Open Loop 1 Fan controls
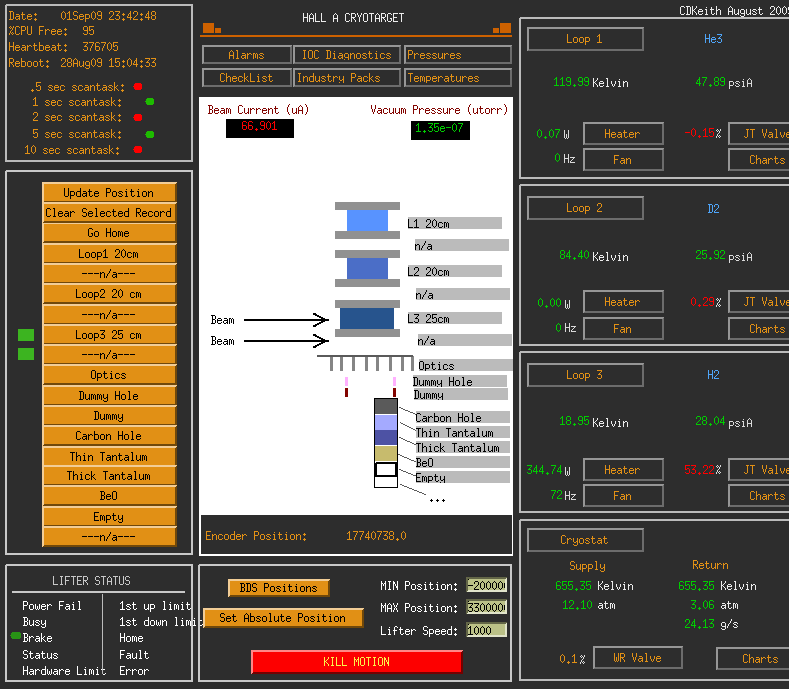The height and width of the screenshot is (689, 789). [x=623, y=160]
